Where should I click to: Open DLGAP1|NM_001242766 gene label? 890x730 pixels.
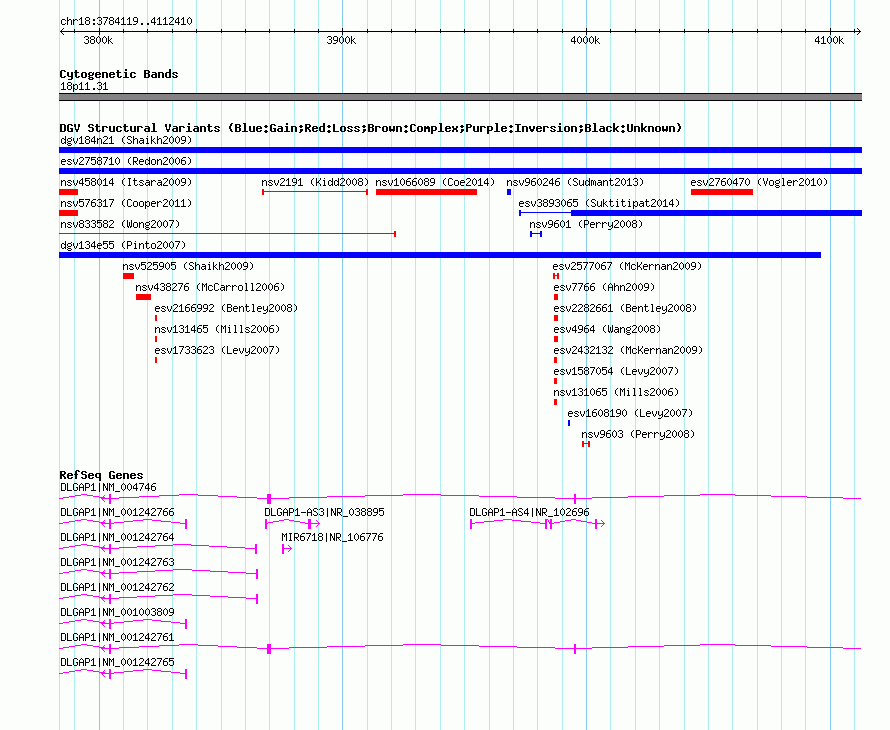pos(117,512)
